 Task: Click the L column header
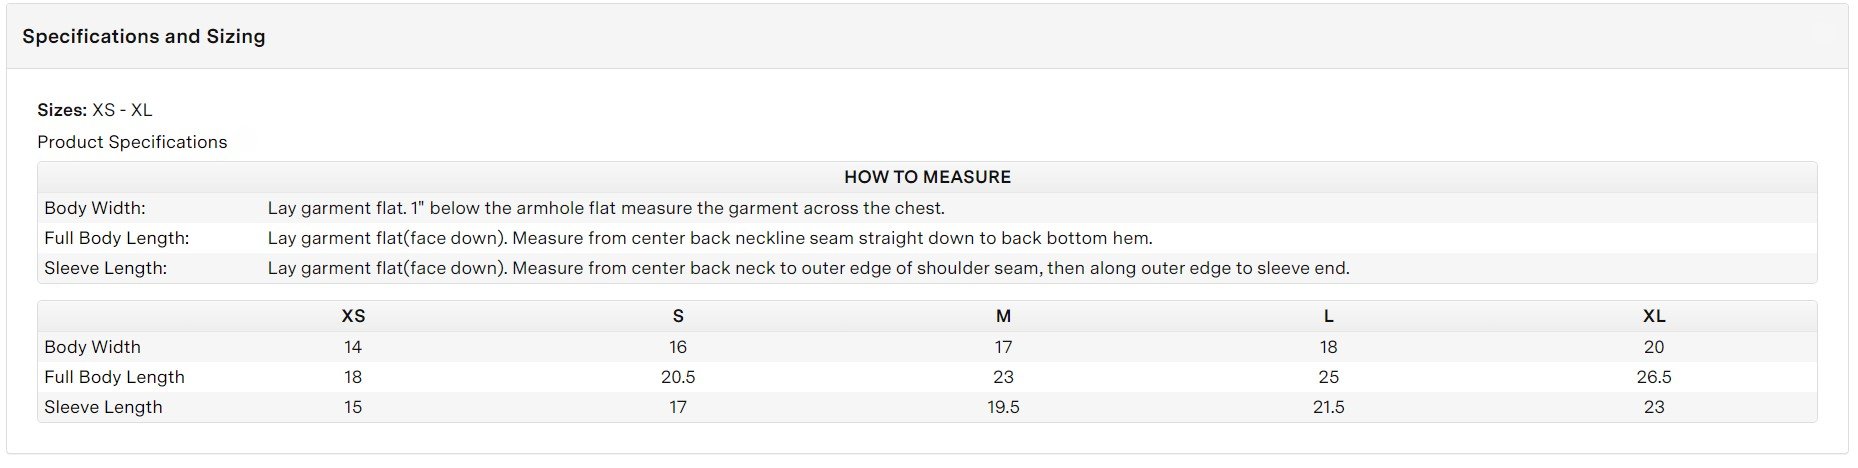pos(1328,316)
